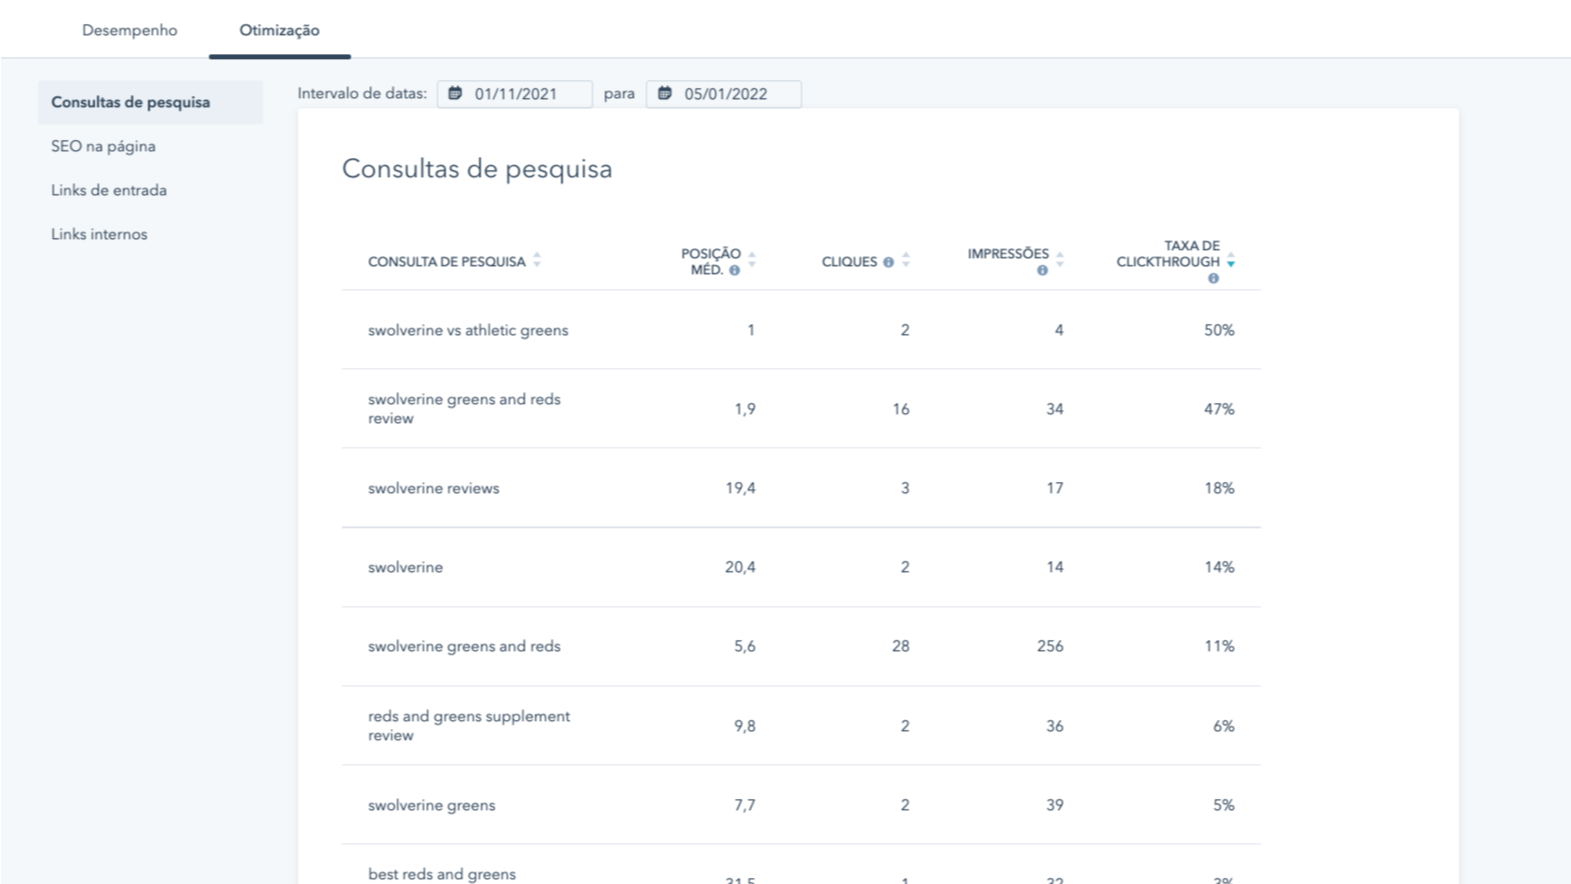
Task: Click the 47% clickthrough value
Action: pos(1219,409)
